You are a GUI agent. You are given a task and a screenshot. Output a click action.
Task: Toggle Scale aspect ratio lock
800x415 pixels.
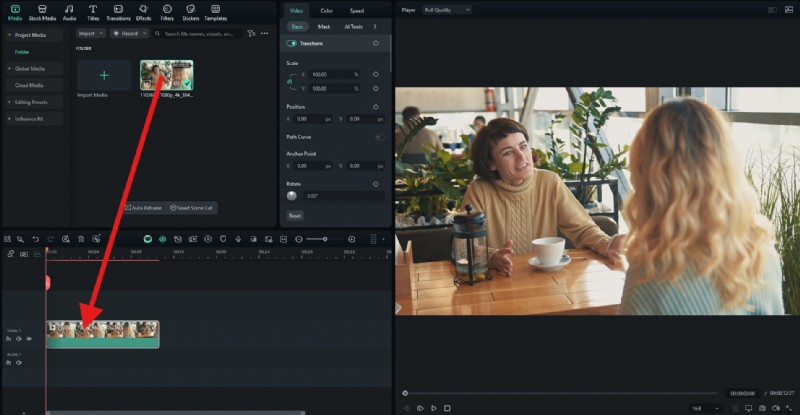[x=290, y=81]
